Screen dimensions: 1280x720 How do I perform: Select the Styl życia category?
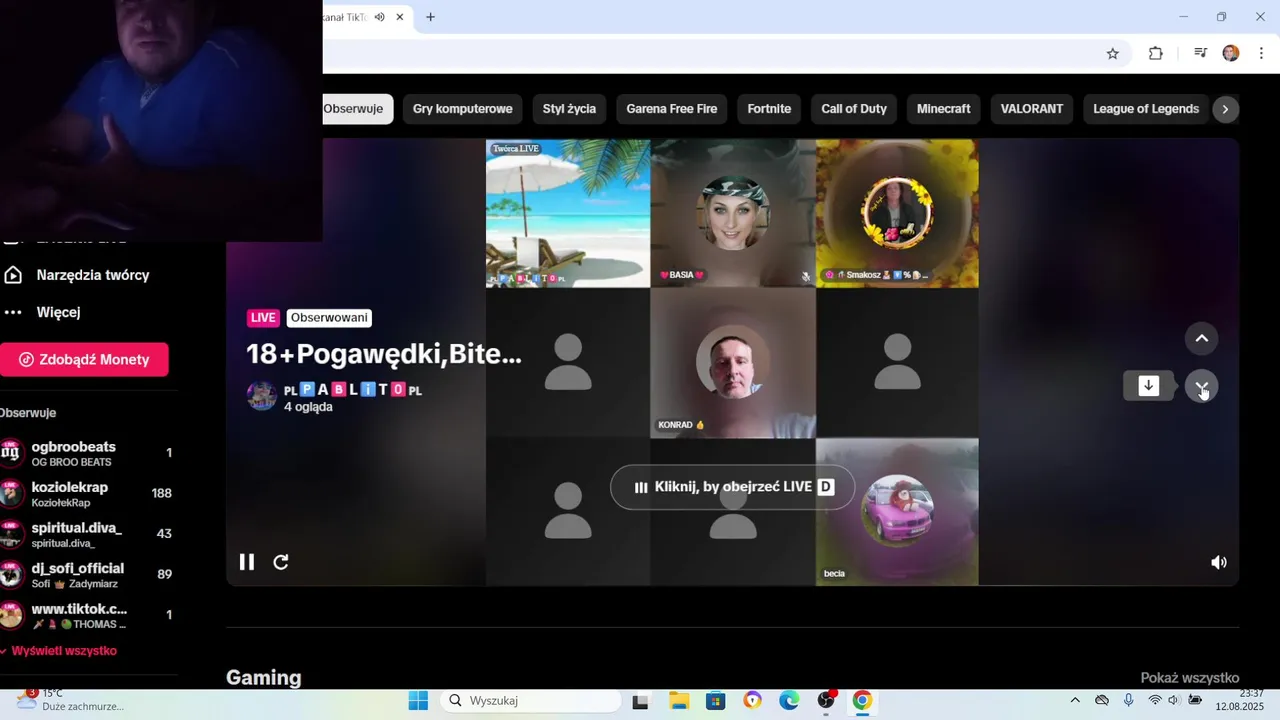(x=569, y=109)
